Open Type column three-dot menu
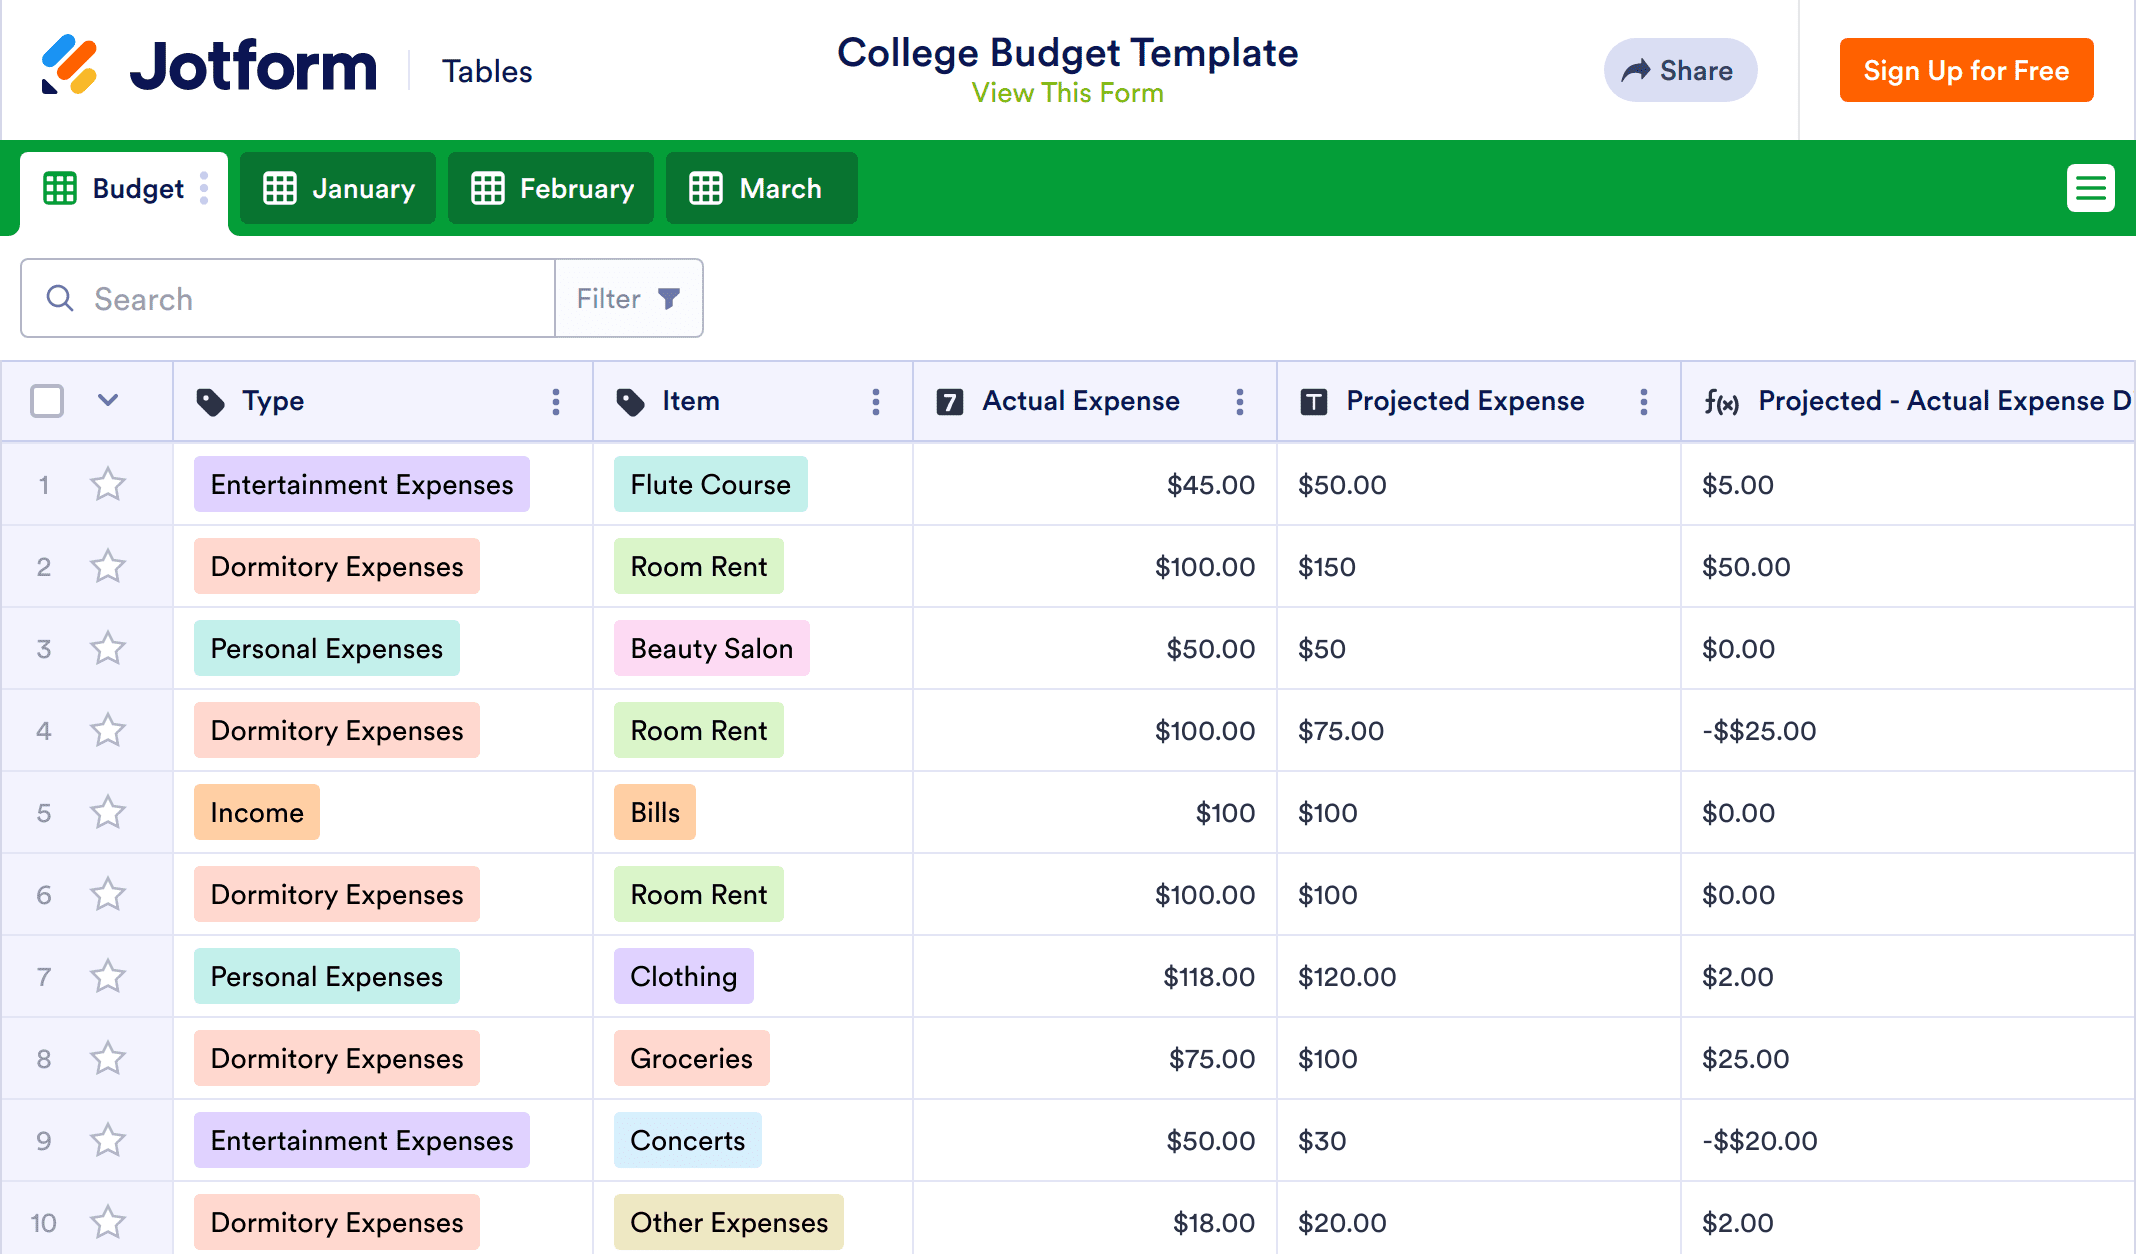This screenshot has height=1254, width=2136. [556, 402]
